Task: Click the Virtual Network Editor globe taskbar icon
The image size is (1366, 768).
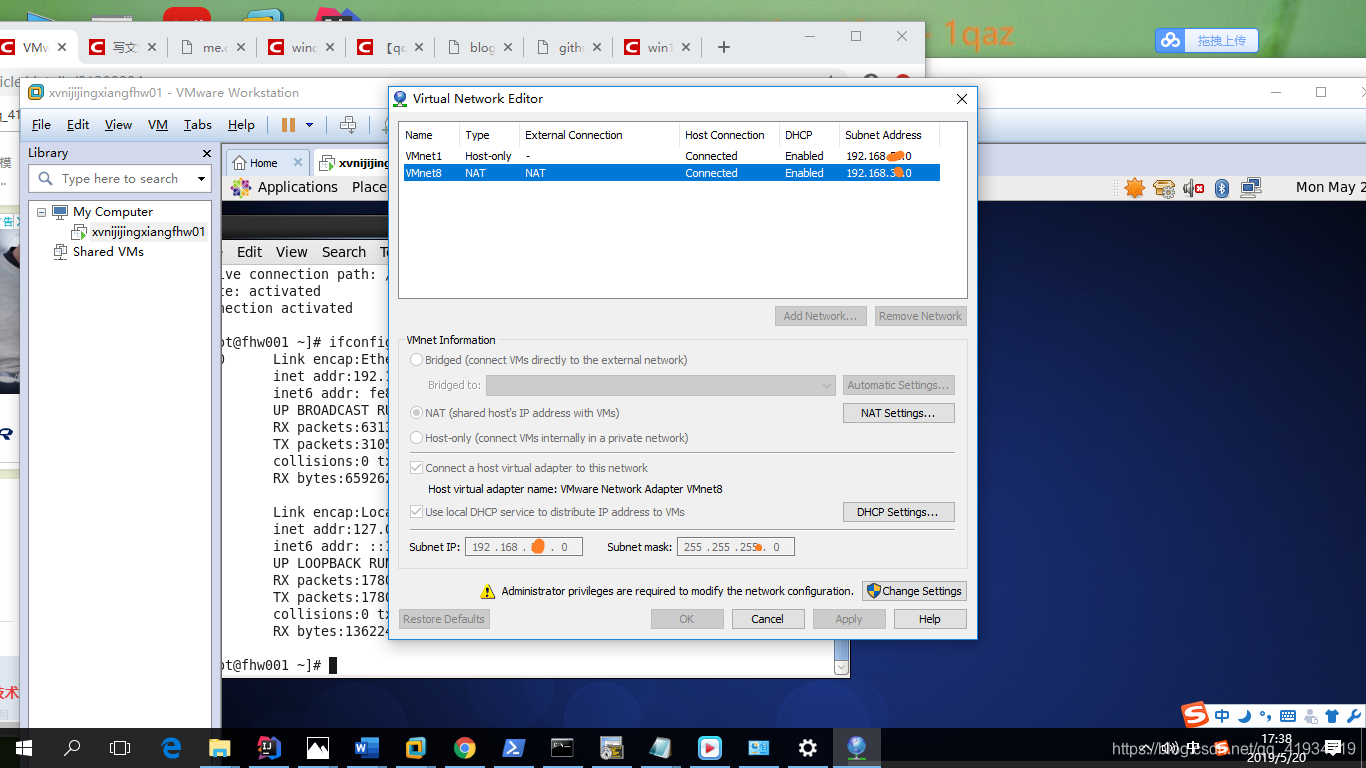Action: (x=856, y=747)
